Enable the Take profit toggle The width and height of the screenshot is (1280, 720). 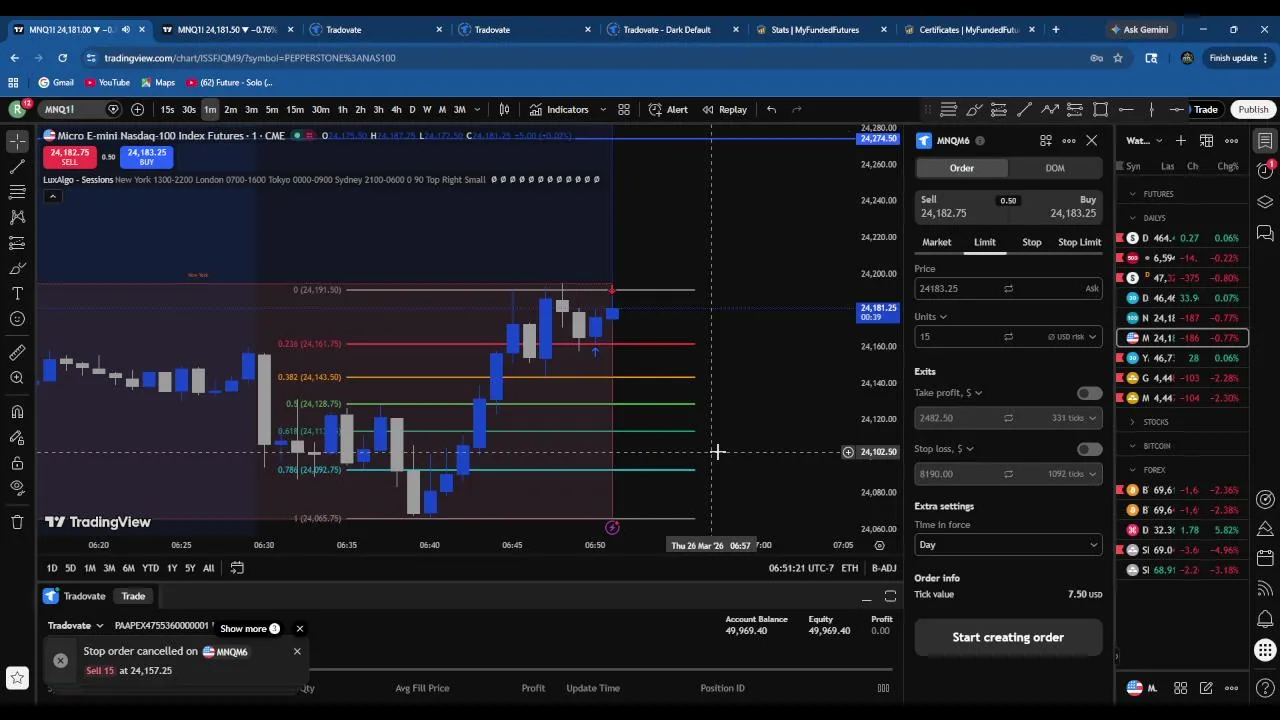point(1089,393)
